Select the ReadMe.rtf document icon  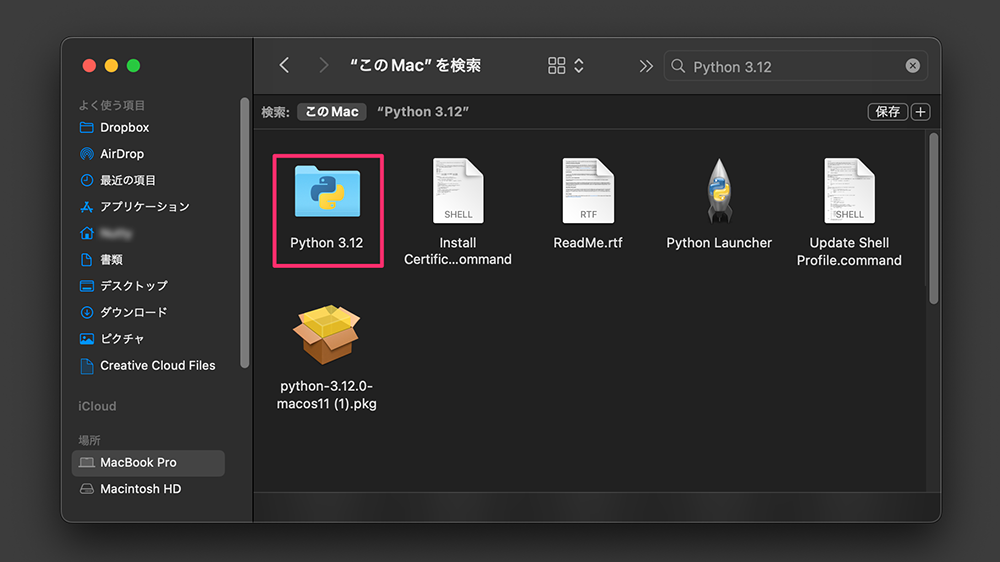(588, 191)
